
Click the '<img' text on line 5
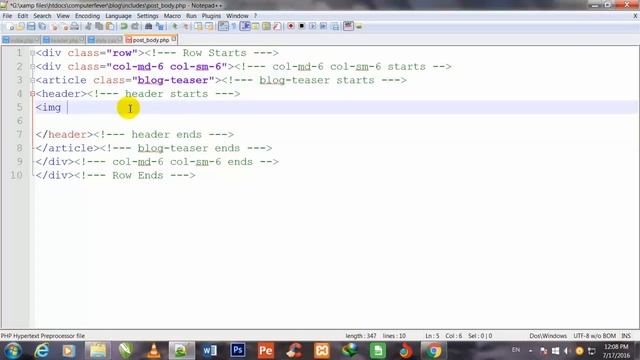click(48, 108)
